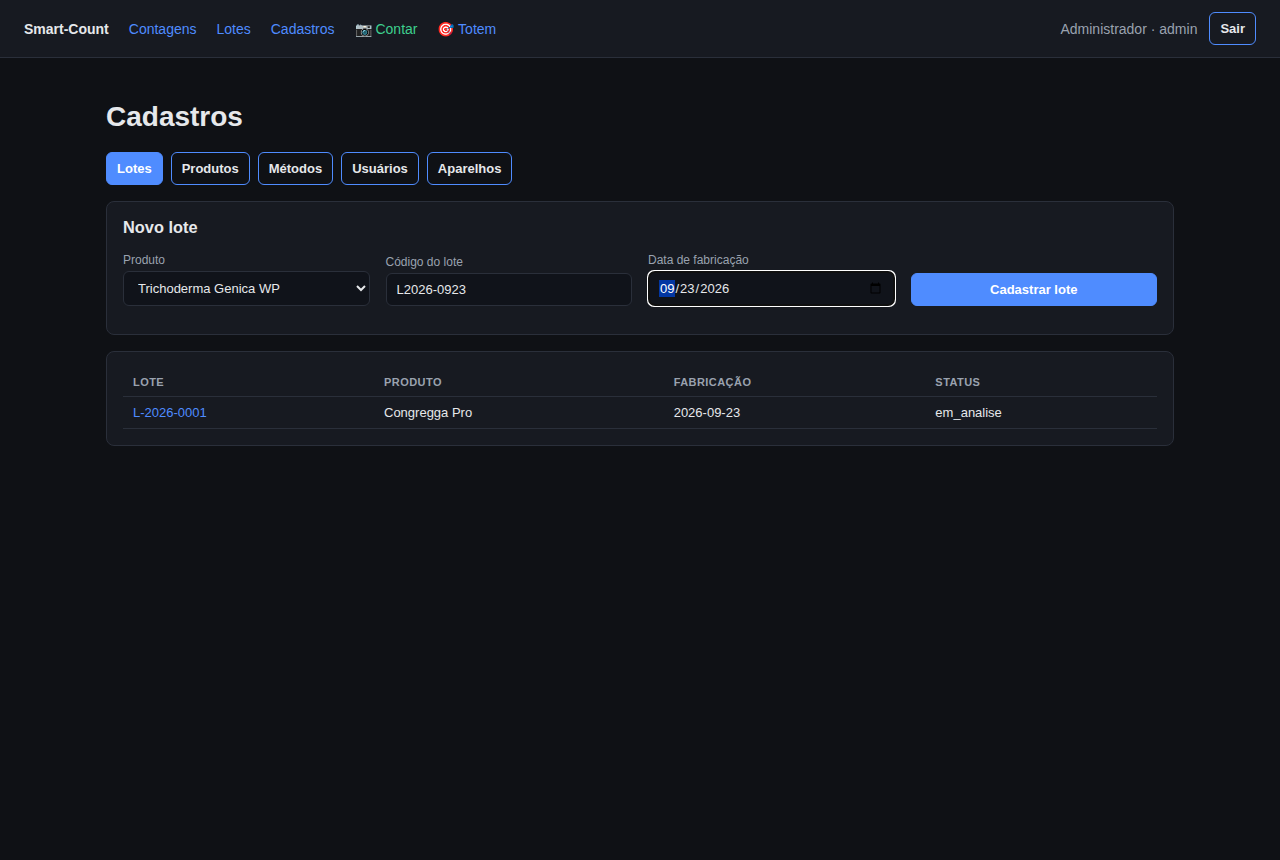Click the Smart-Count brand logo
The height and width of the screenshot is (860, 1280).
(x=66, y=29)
